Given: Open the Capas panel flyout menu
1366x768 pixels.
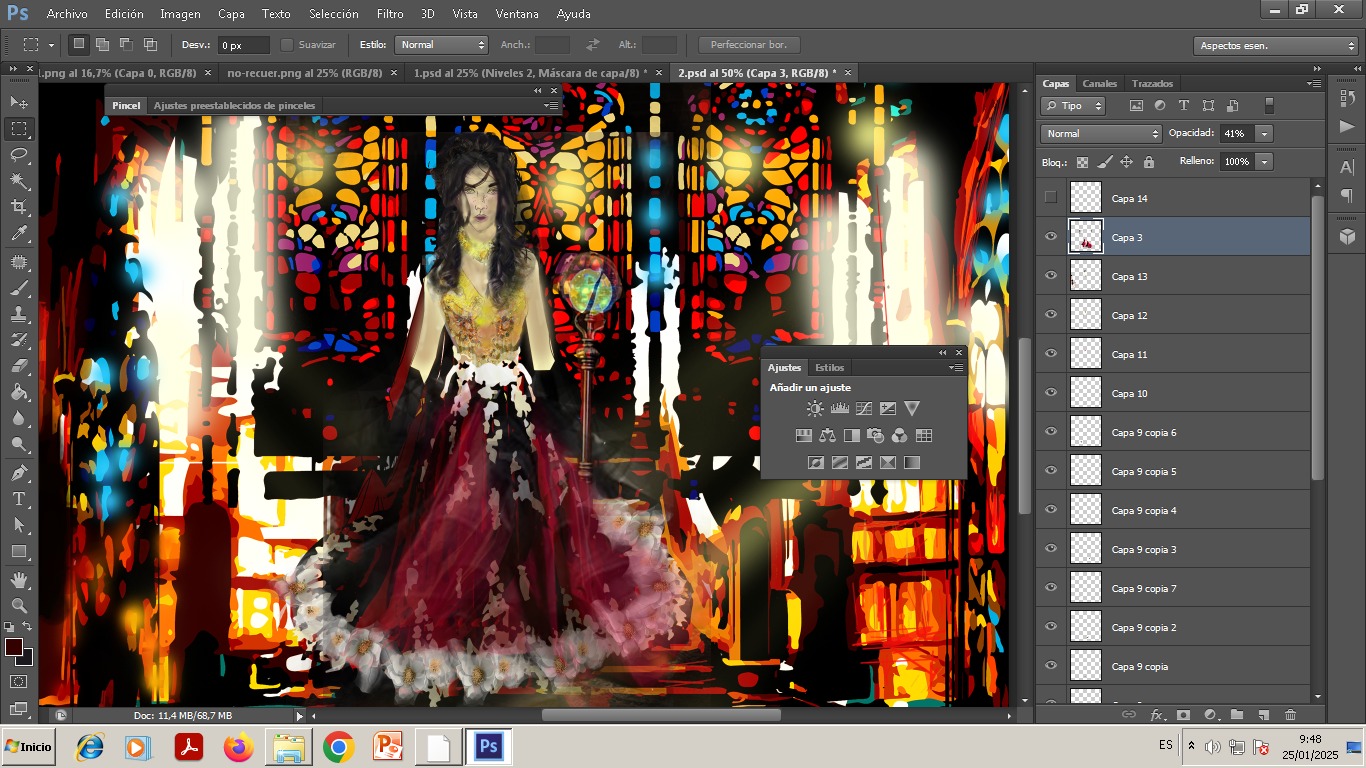Looking at the screenshot, I should click(x=1315, y=84).
